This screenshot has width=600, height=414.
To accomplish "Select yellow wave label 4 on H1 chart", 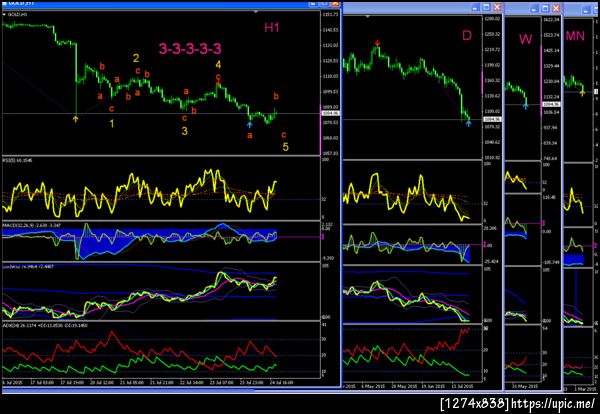I will (218, 64).
